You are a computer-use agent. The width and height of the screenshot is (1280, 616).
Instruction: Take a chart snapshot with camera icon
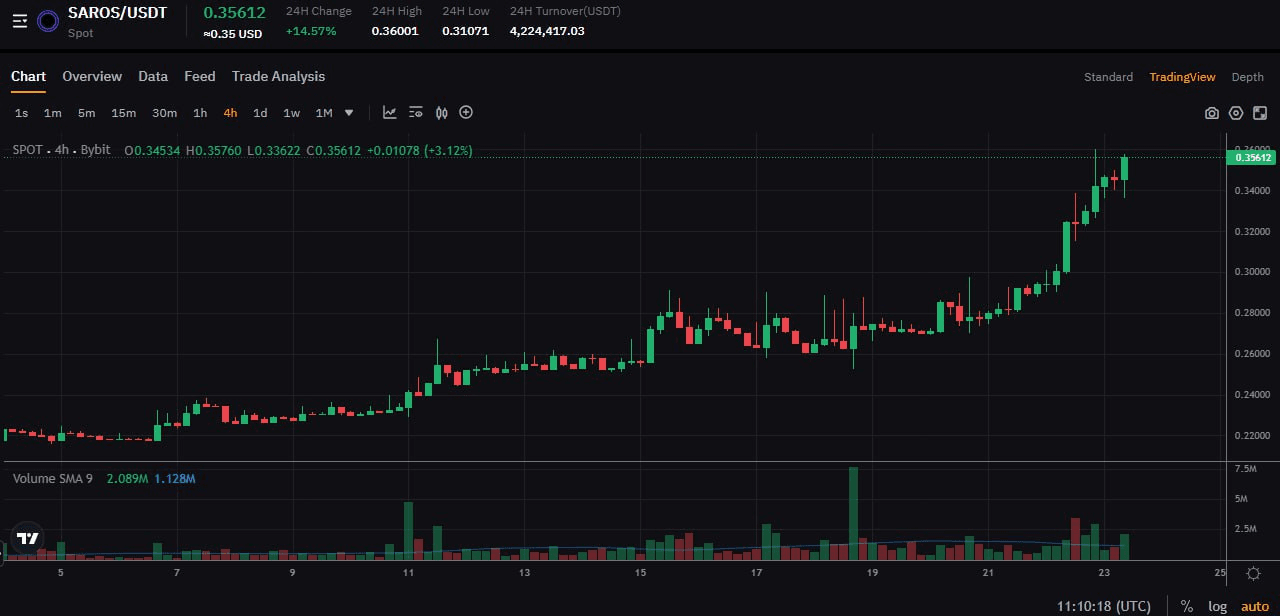point(1212,113)
